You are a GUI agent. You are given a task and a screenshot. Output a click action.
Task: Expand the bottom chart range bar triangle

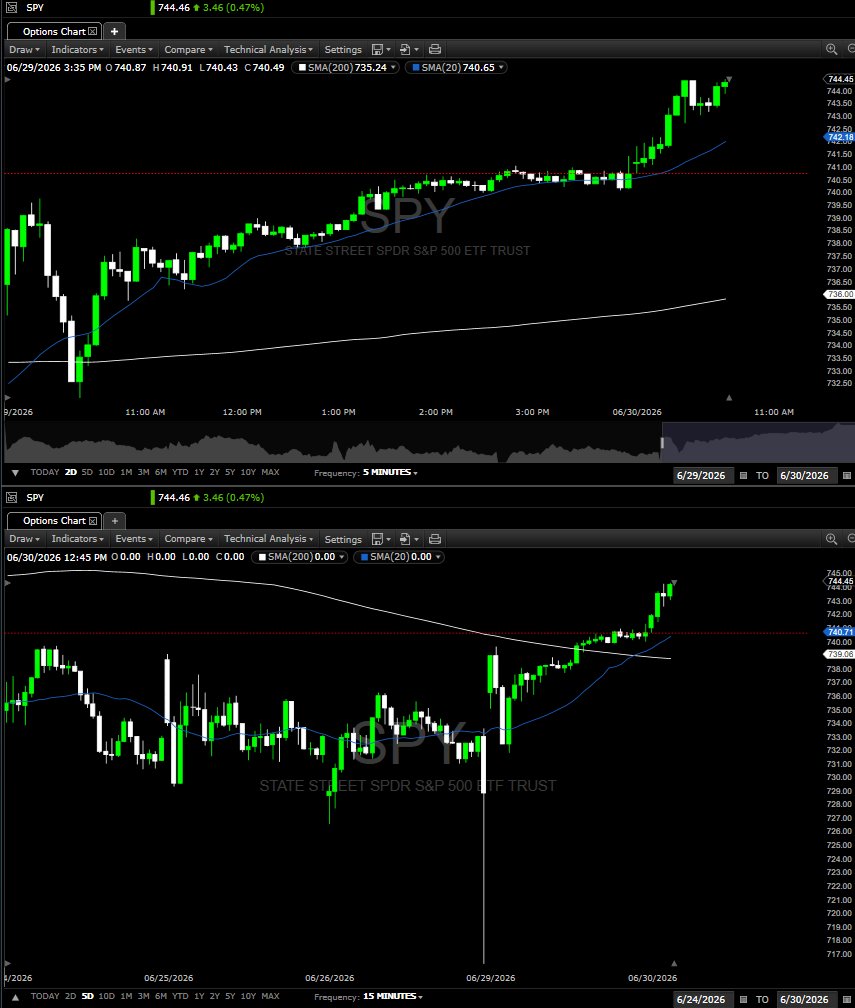(x=15, y=996)
